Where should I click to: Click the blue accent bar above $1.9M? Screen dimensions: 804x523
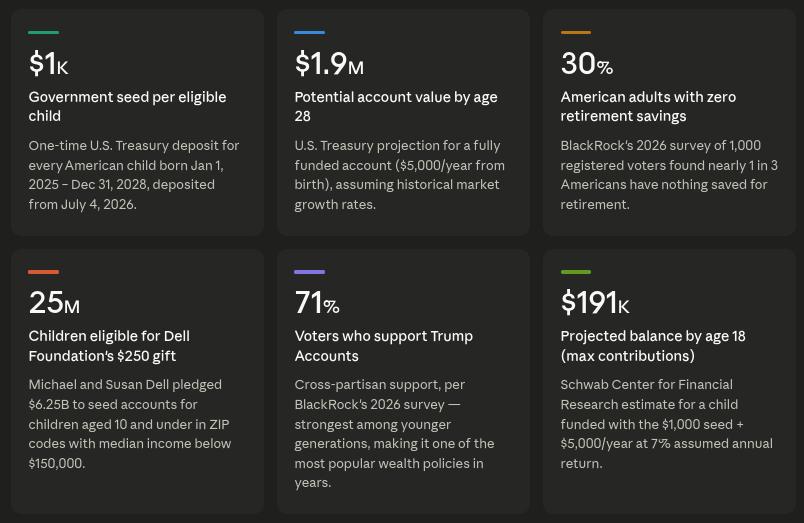coord(309,33)
